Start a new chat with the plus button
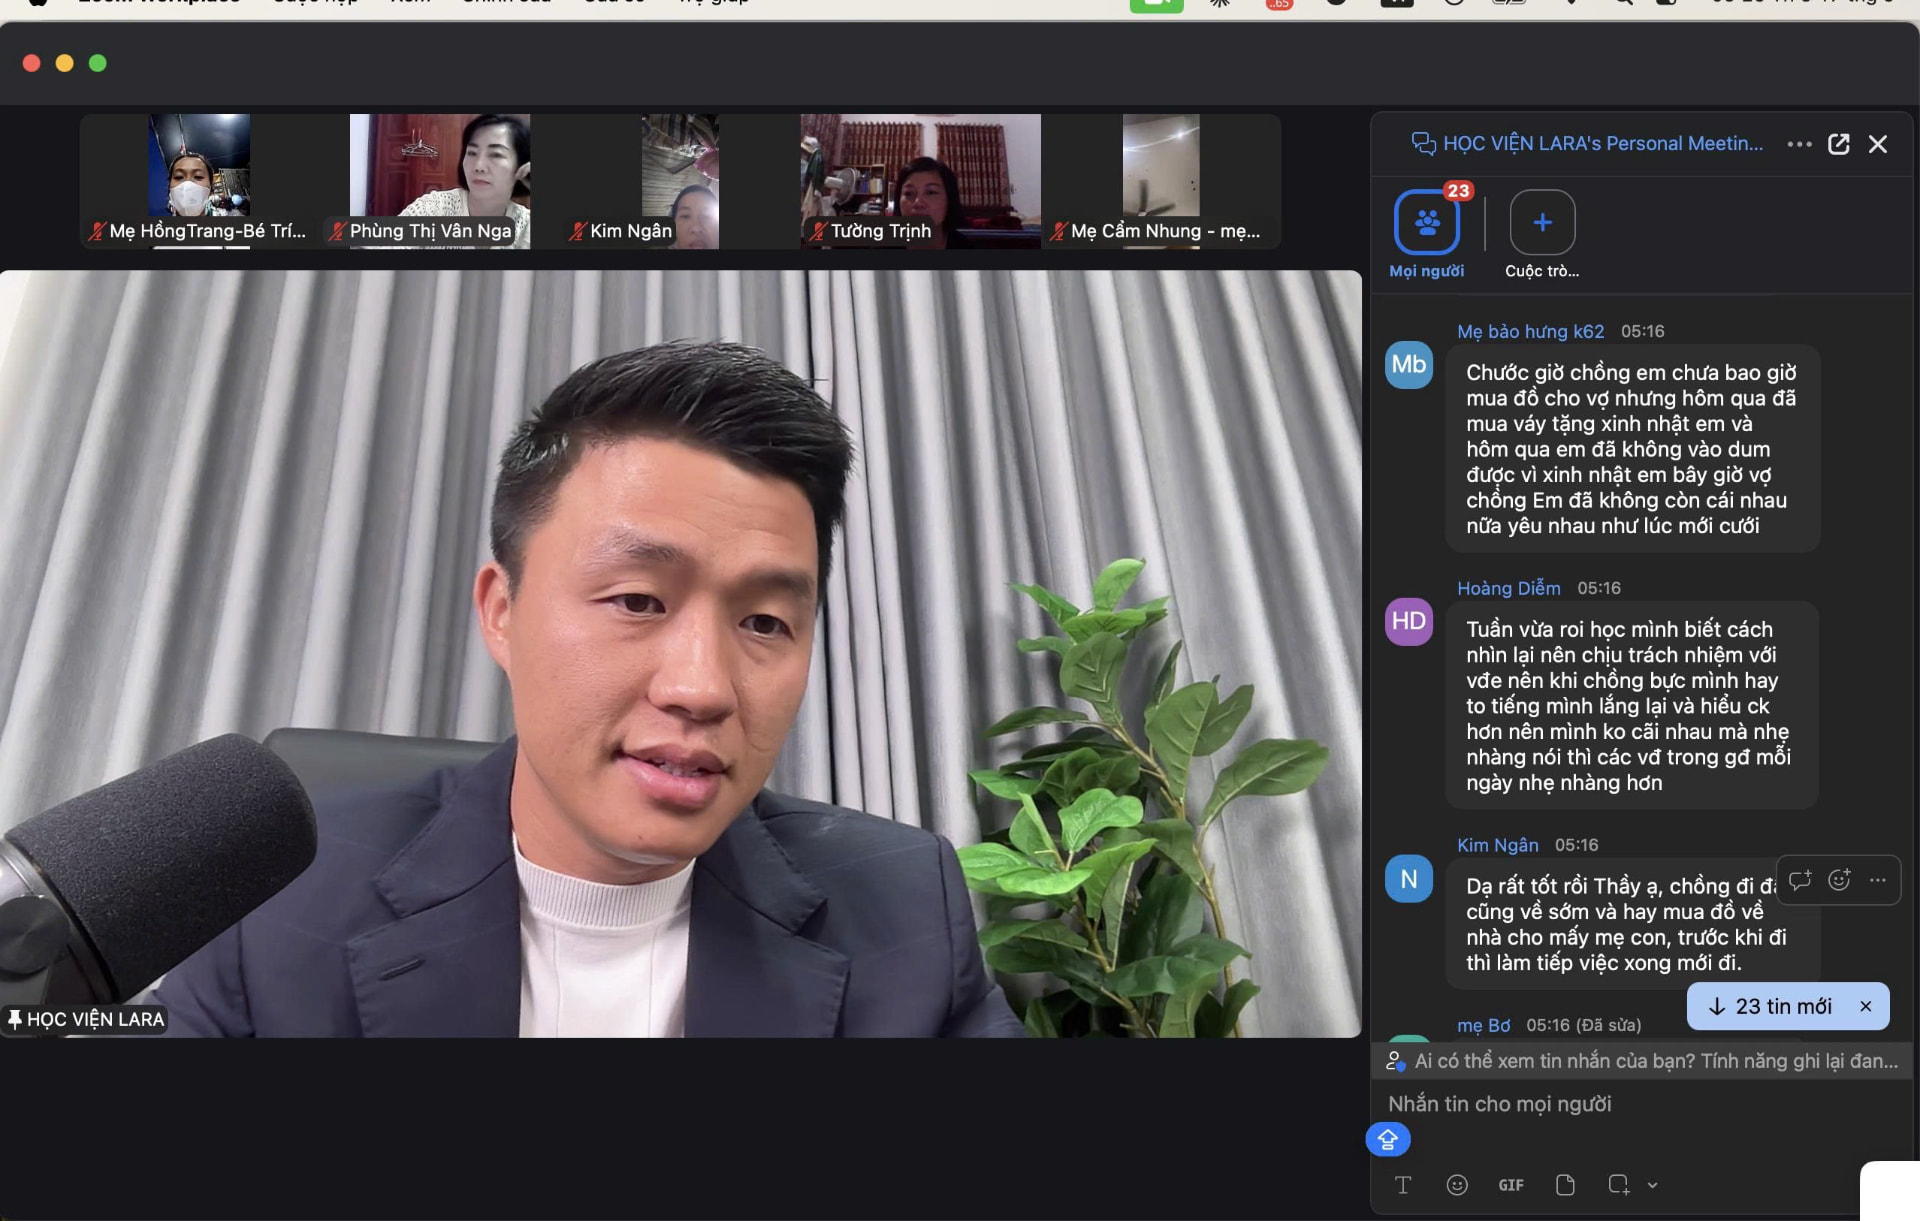Screen dimensions: 1920x1221 point(1542,222)
